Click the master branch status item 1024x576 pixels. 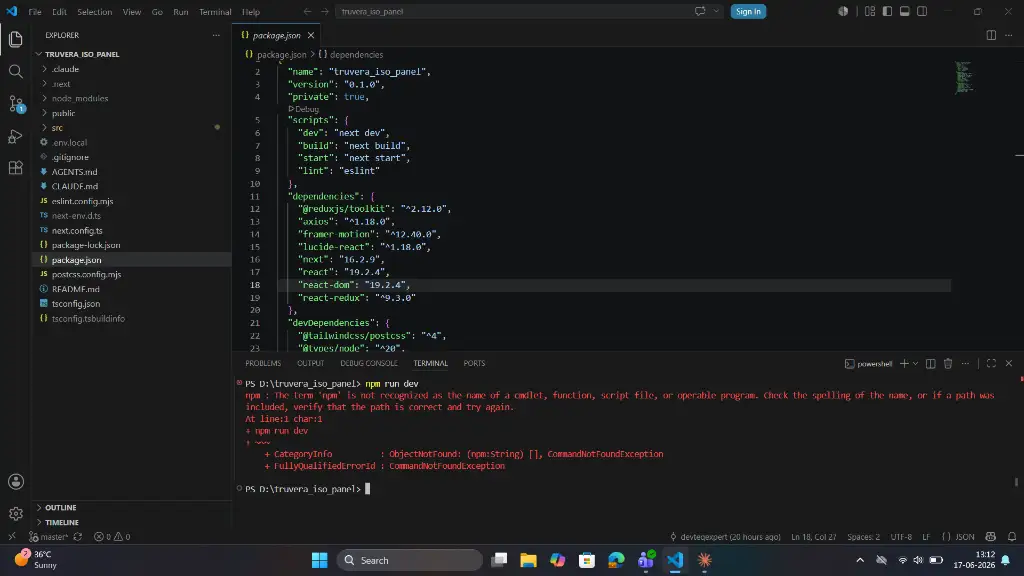[49, 537]
